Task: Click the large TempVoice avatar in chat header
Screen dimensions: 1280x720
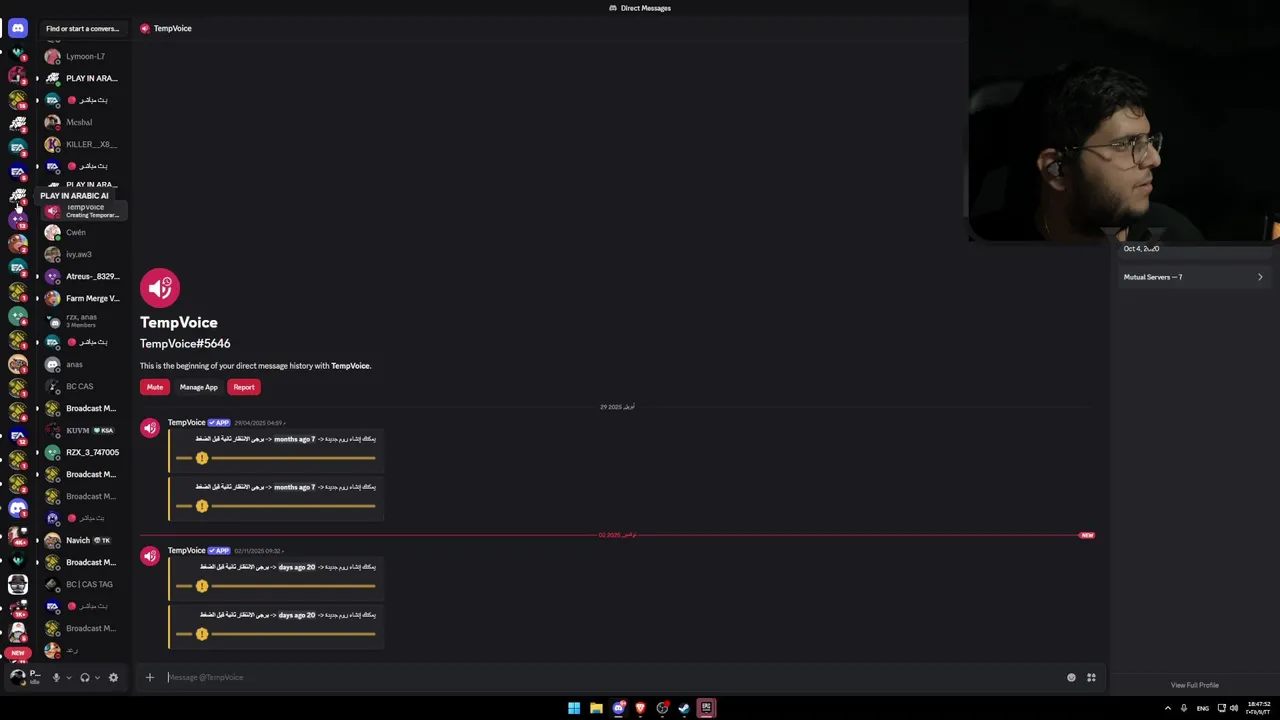Action: pyautogui.click(x=160, y=288)
